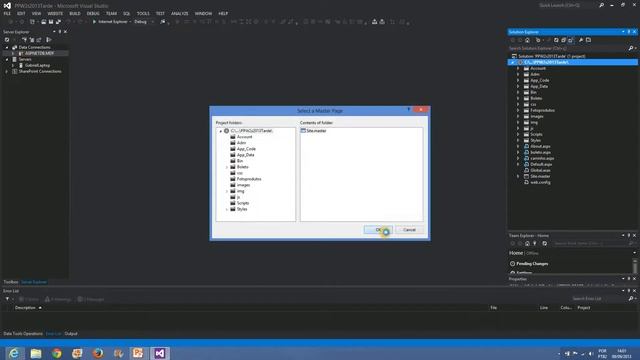Expand the Boleto folder in dialog tree
640x360 pixels.
pyautogui.click(x=227, y=167)
